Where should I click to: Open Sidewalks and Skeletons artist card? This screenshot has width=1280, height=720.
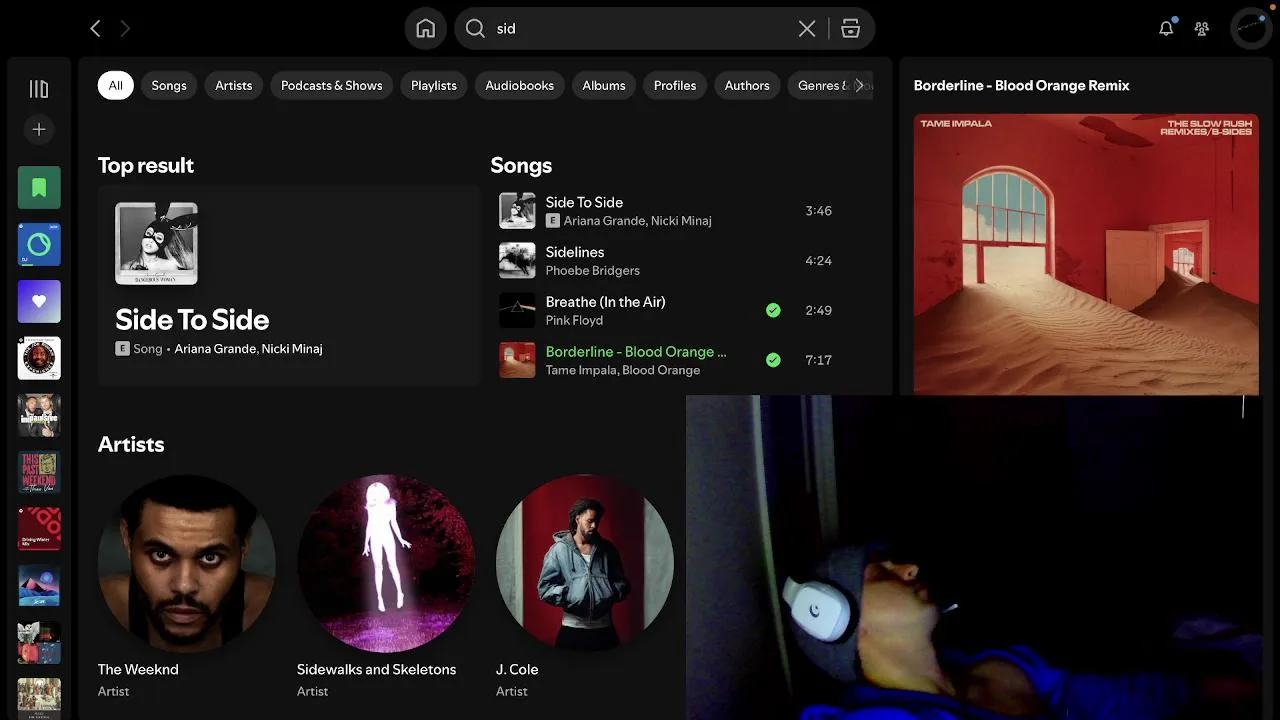click(386, 586)
